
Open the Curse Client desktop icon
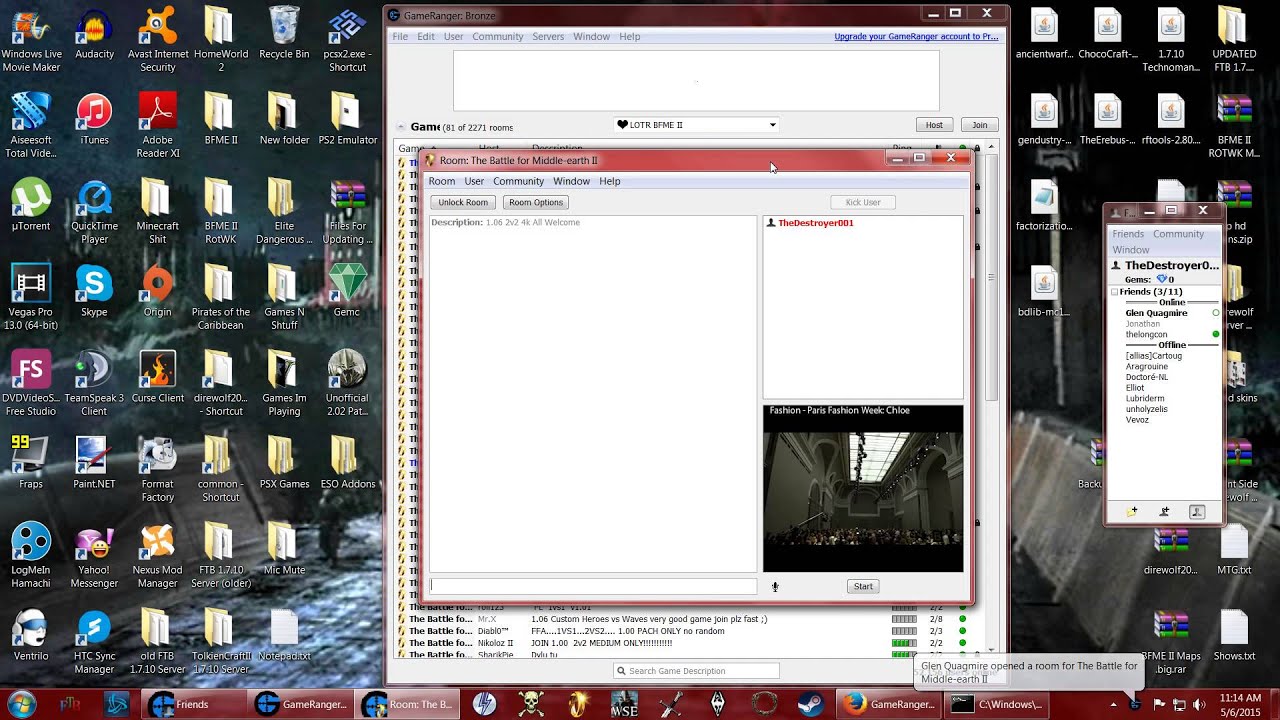(157, 377)
